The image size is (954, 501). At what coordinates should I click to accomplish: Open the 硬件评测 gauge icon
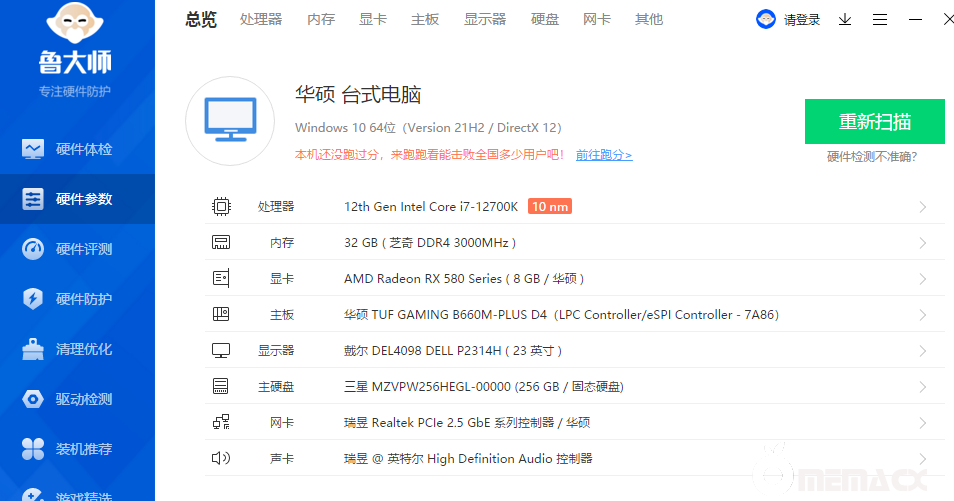[x=34, y=249]
